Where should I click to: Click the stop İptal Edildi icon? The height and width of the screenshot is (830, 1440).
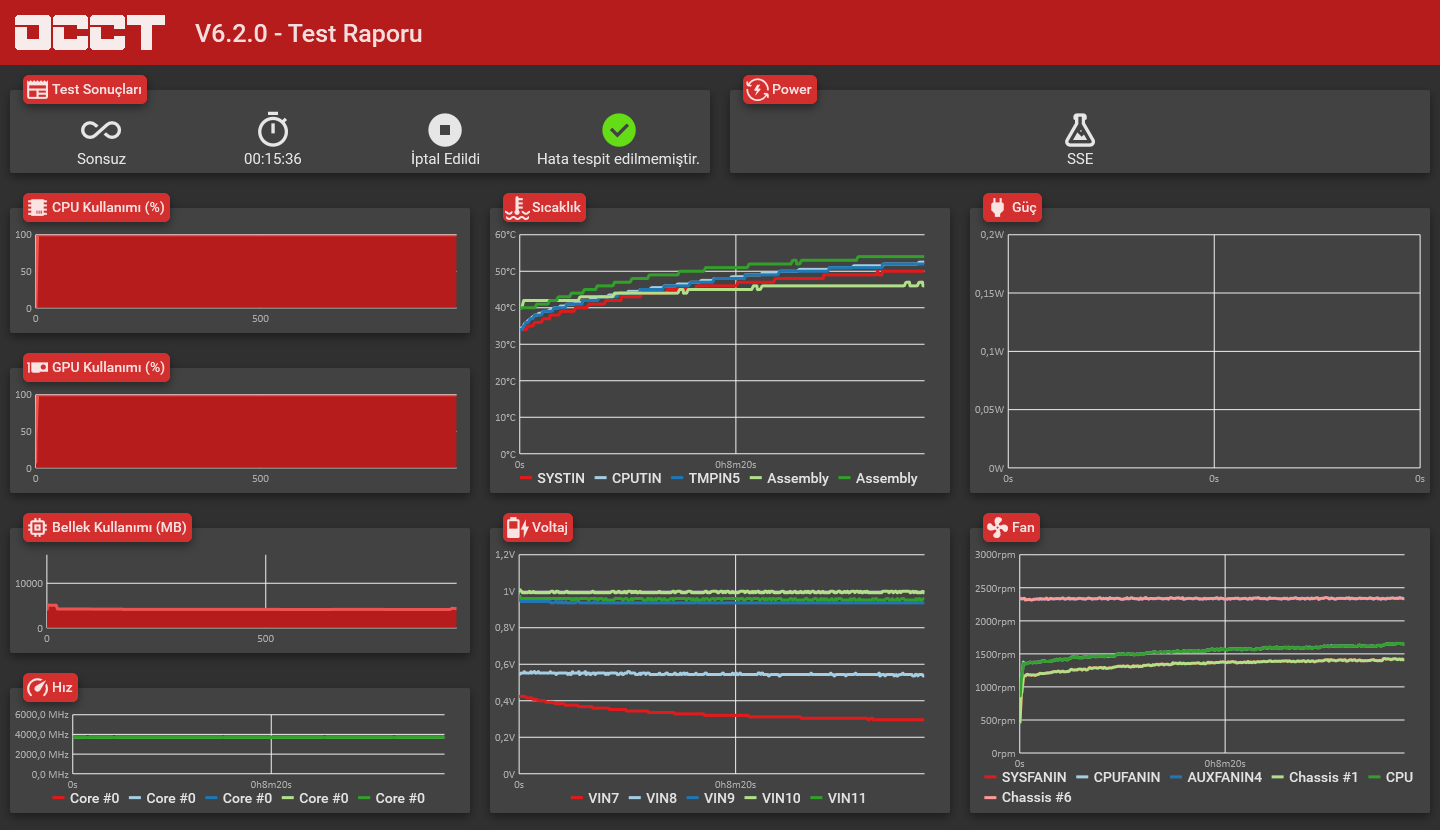click(x=445, y=130)
